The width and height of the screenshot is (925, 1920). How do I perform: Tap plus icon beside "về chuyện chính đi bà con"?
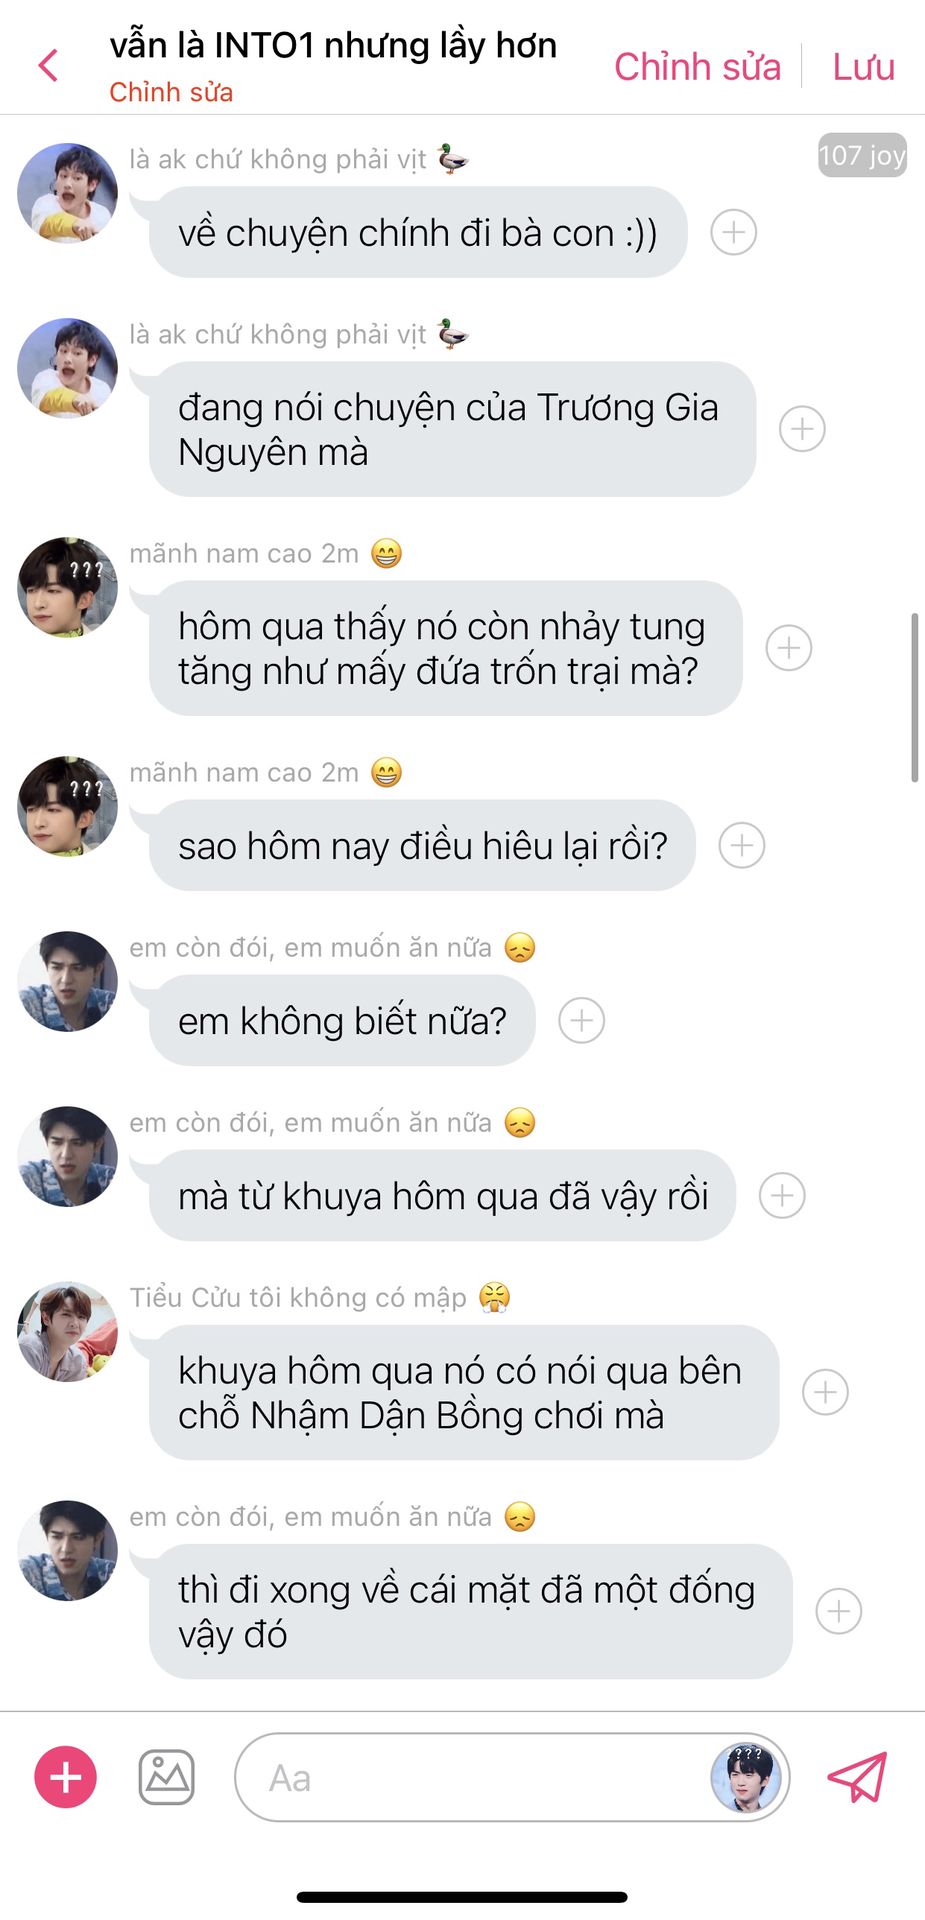click(x=733, y=232)
